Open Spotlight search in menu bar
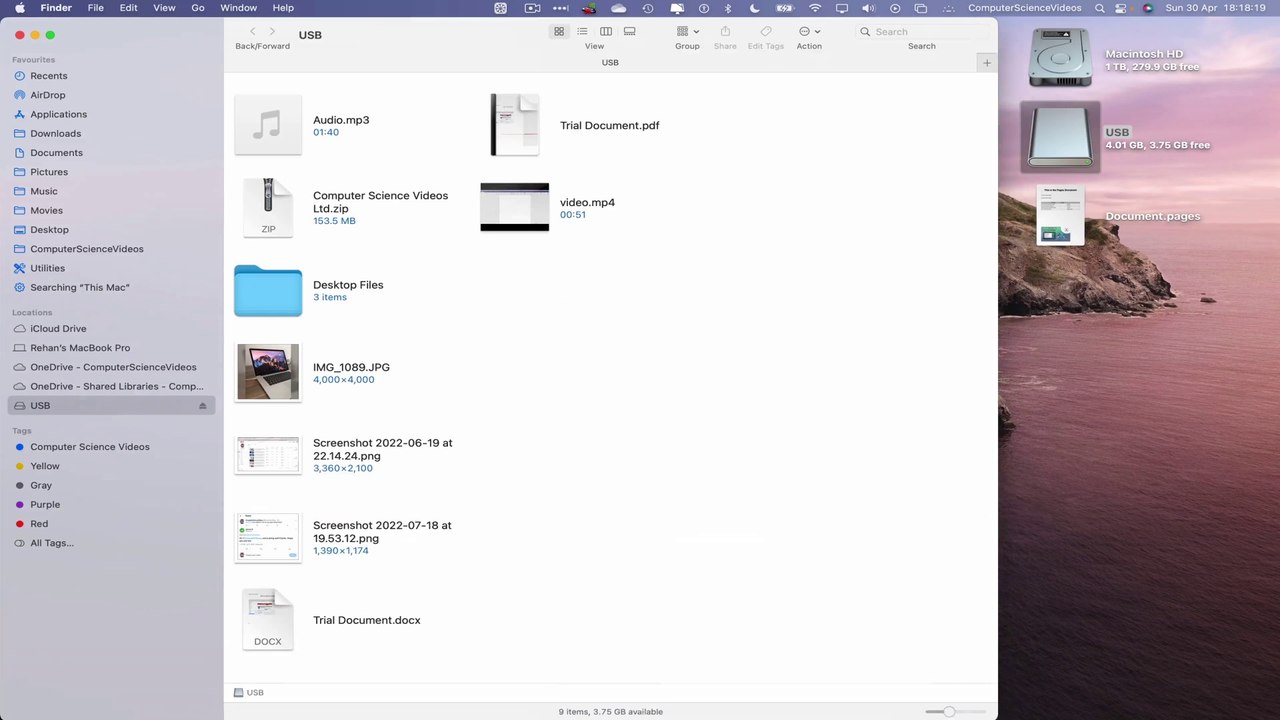The height and width of the screenshot is (720, 1280). point(1100,8)
